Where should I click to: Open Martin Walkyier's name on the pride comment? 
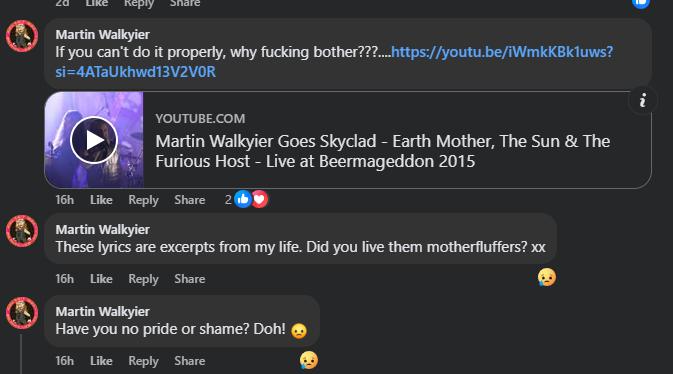click(x=103, y=312)
